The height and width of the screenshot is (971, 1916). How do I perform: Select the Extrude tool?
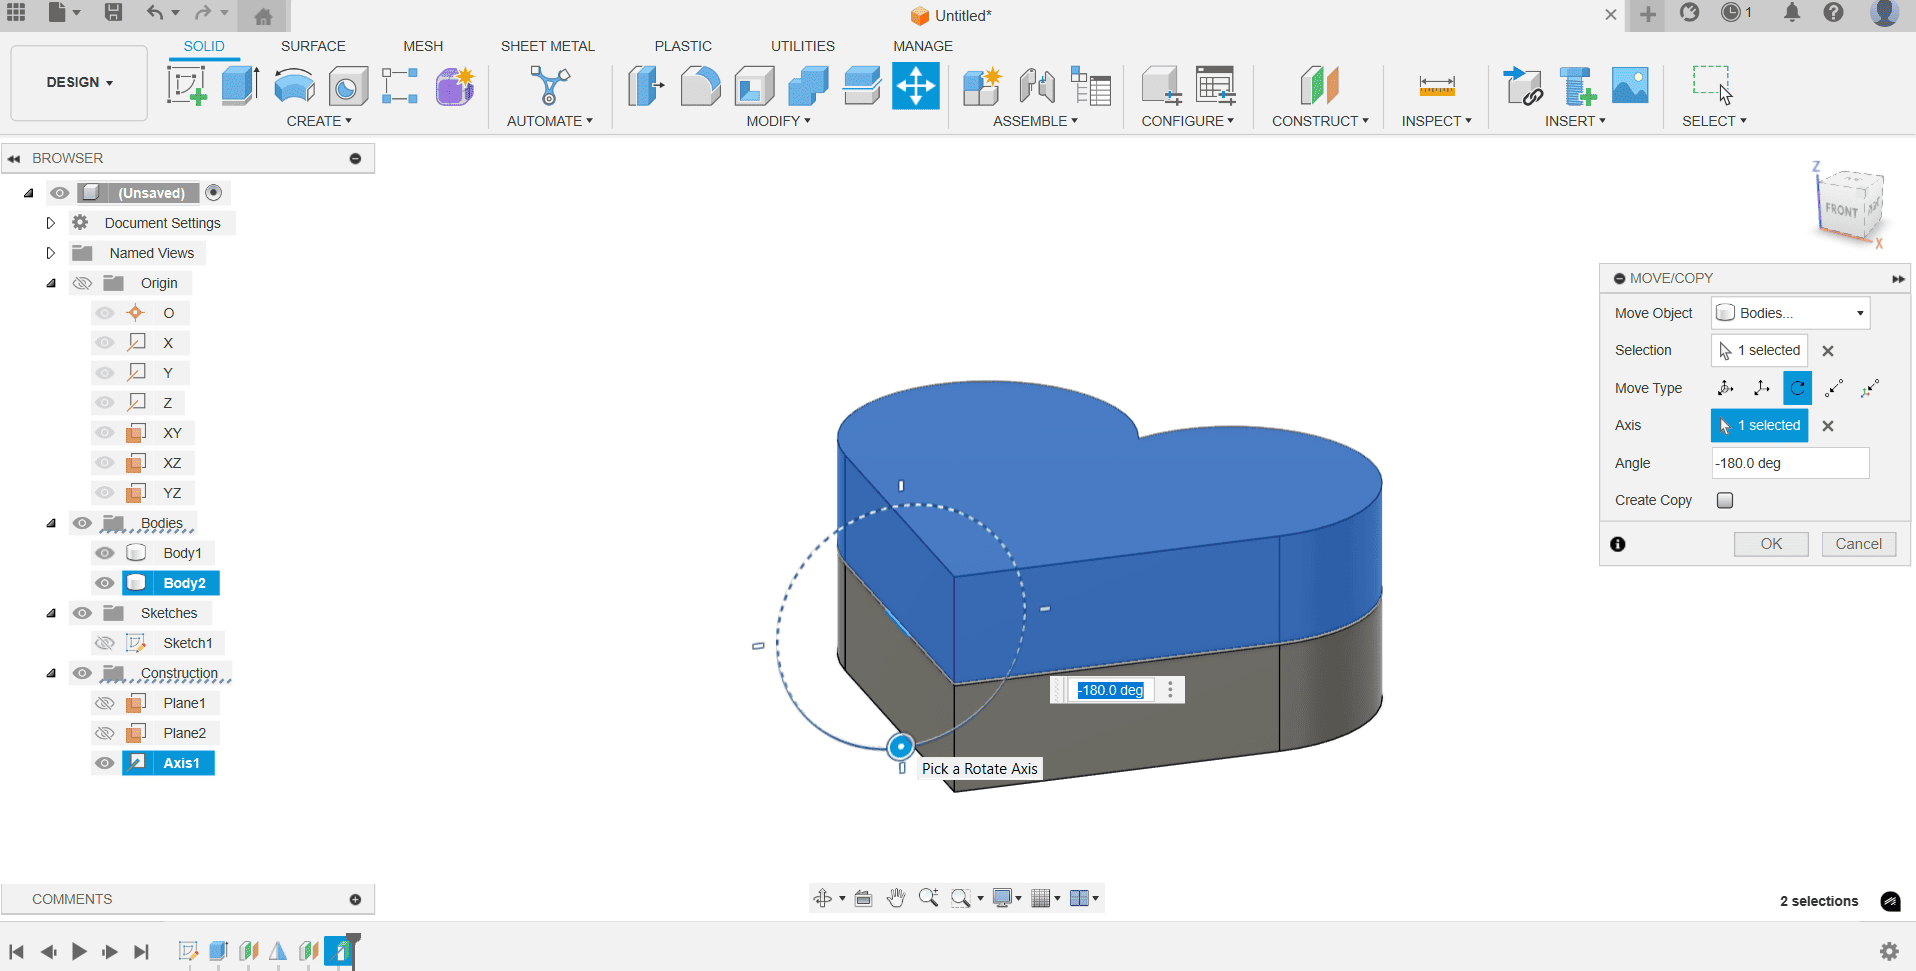240,86
